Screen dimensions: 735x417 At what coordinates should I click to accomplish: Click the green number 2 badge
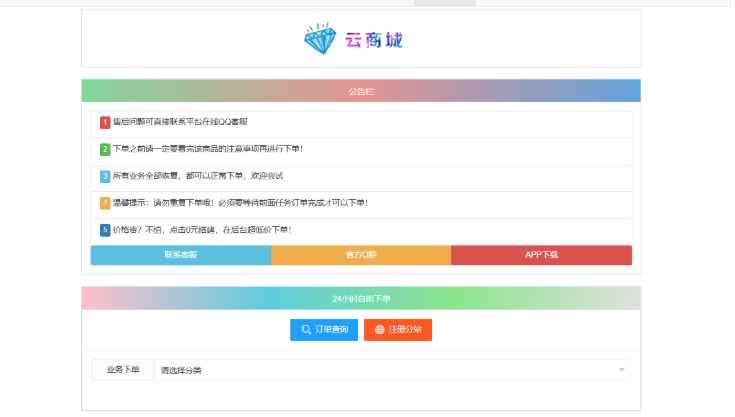point(105,150)
